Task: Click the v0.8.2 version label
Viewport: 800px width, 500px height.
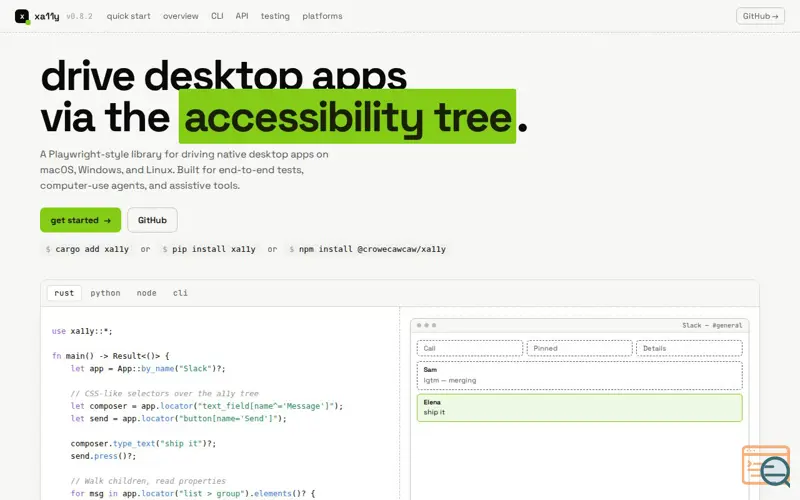Action: [x=80, y=16]
